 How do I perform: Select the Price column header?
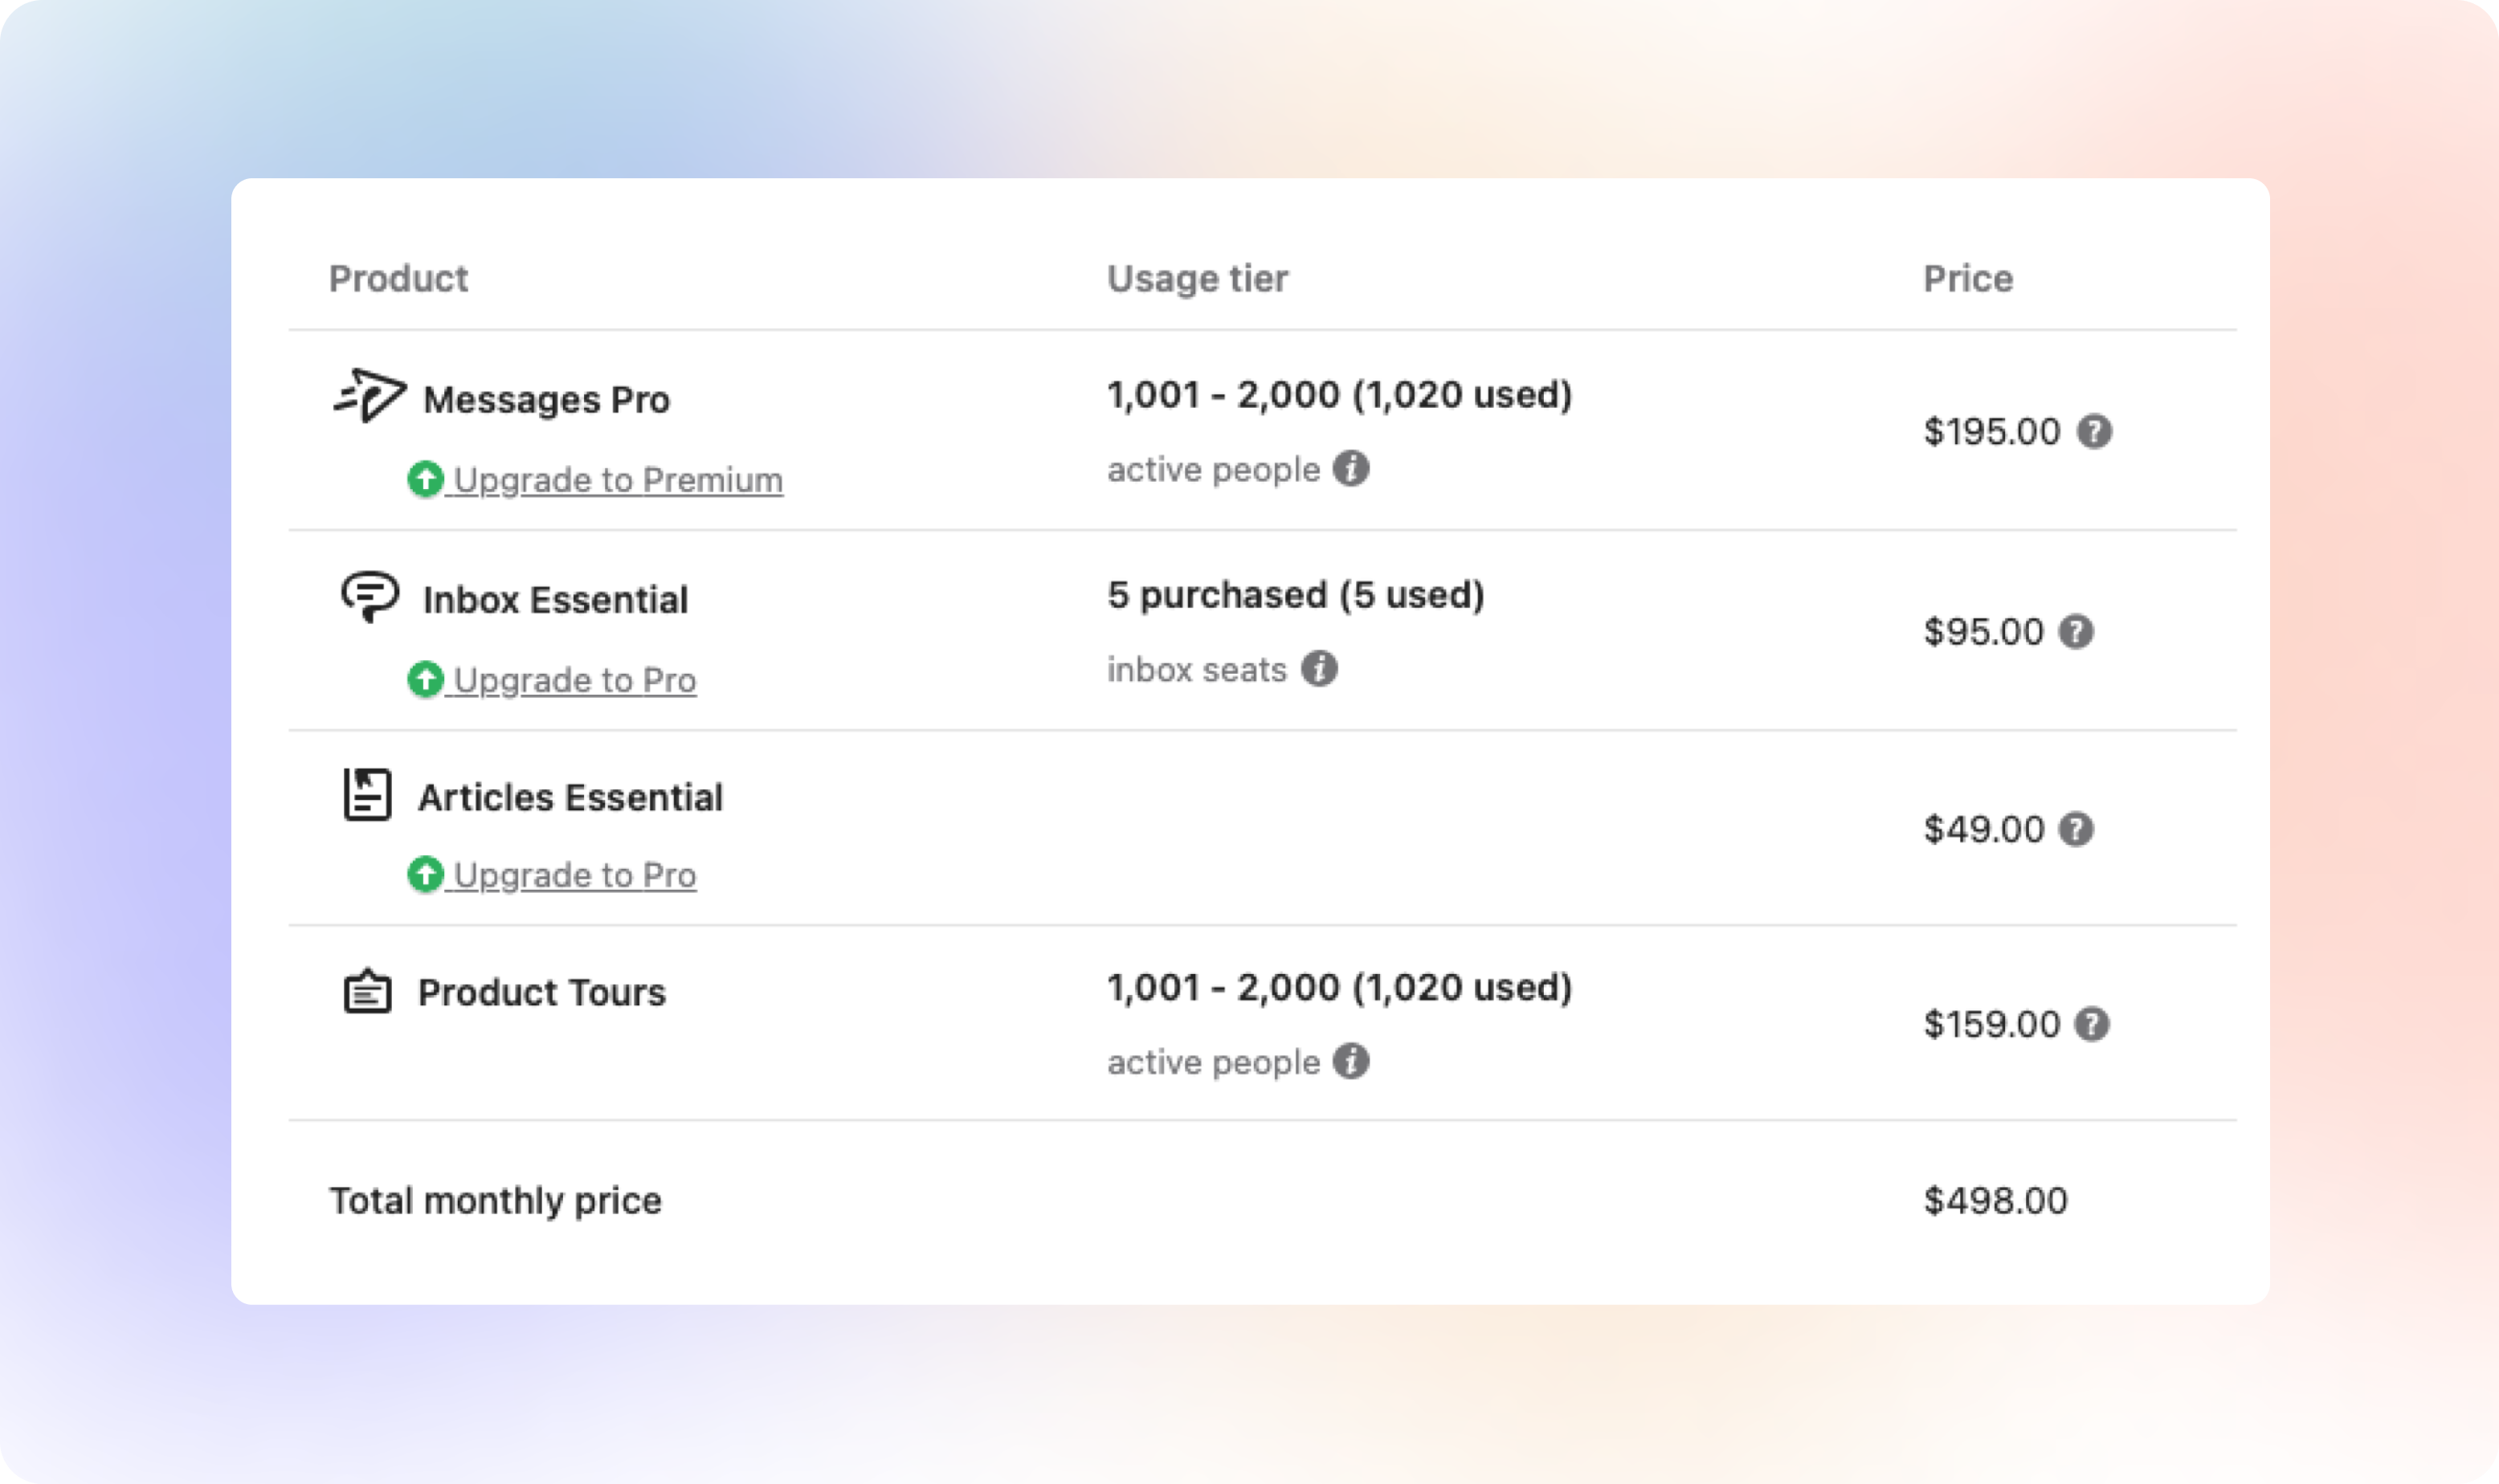tap(1968, 278)
